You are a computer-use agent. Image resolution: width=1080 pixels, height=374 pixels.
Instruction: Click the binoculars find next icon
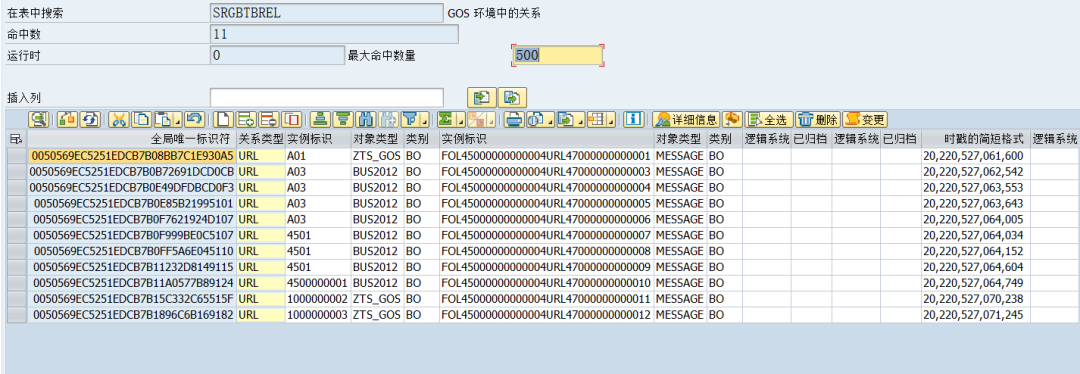coord(388,119)
